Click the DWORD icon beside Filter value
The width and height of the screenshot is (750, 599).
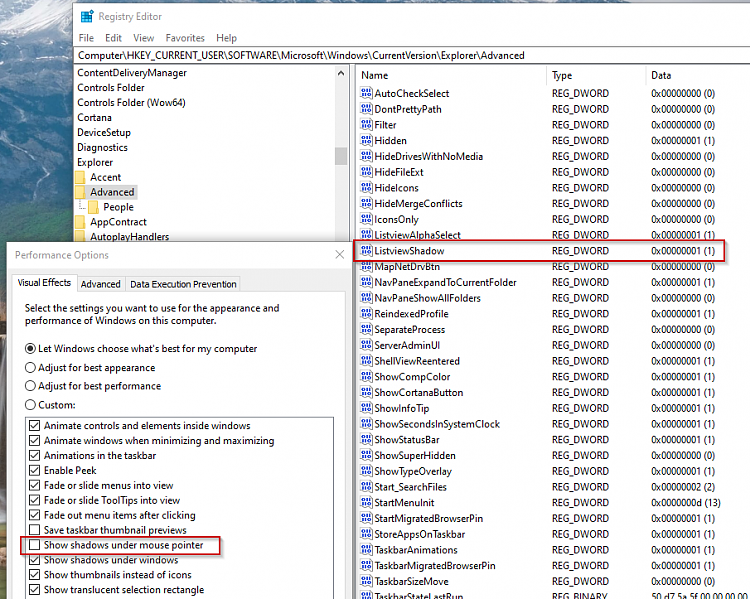(x=366, y=124)
